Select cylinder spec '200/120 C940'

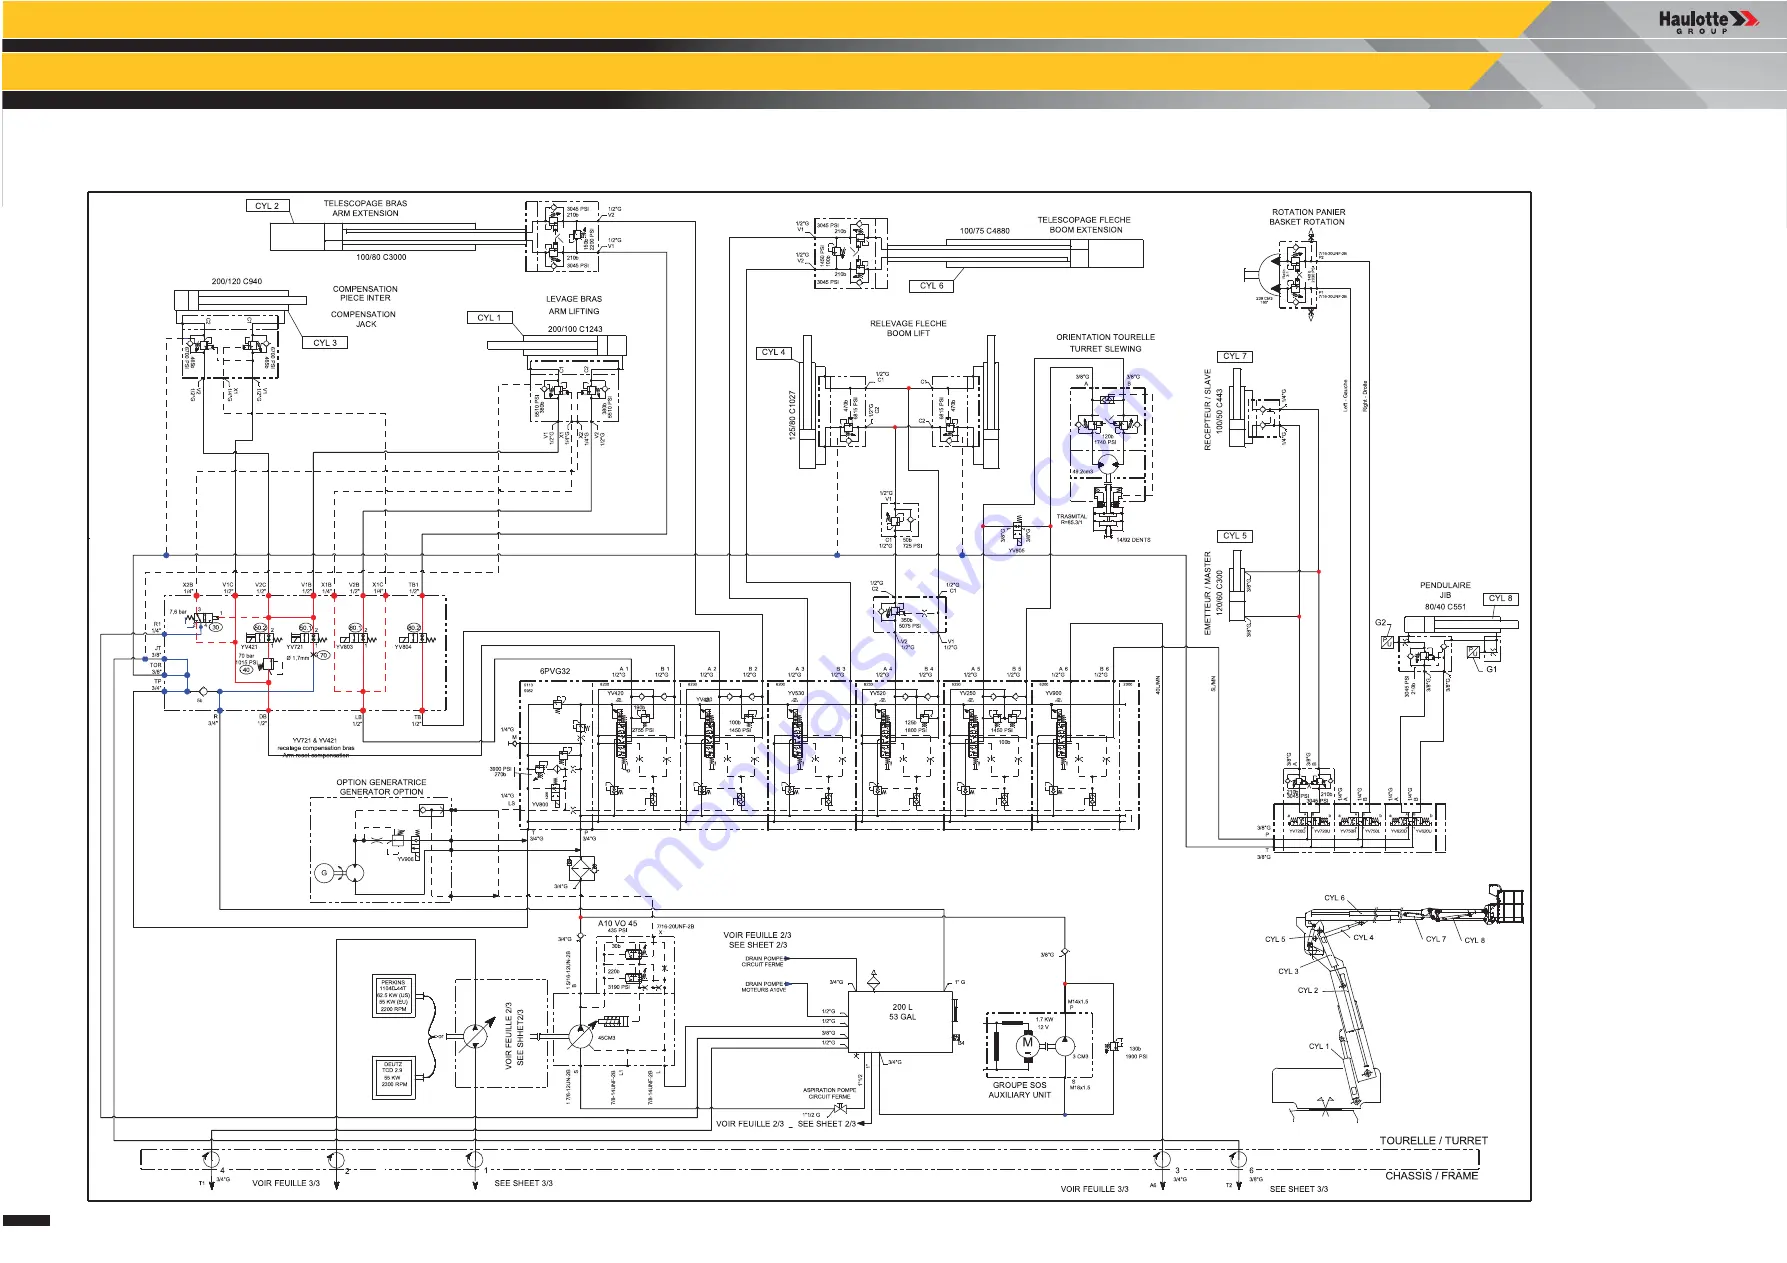(x=237, y=281)
